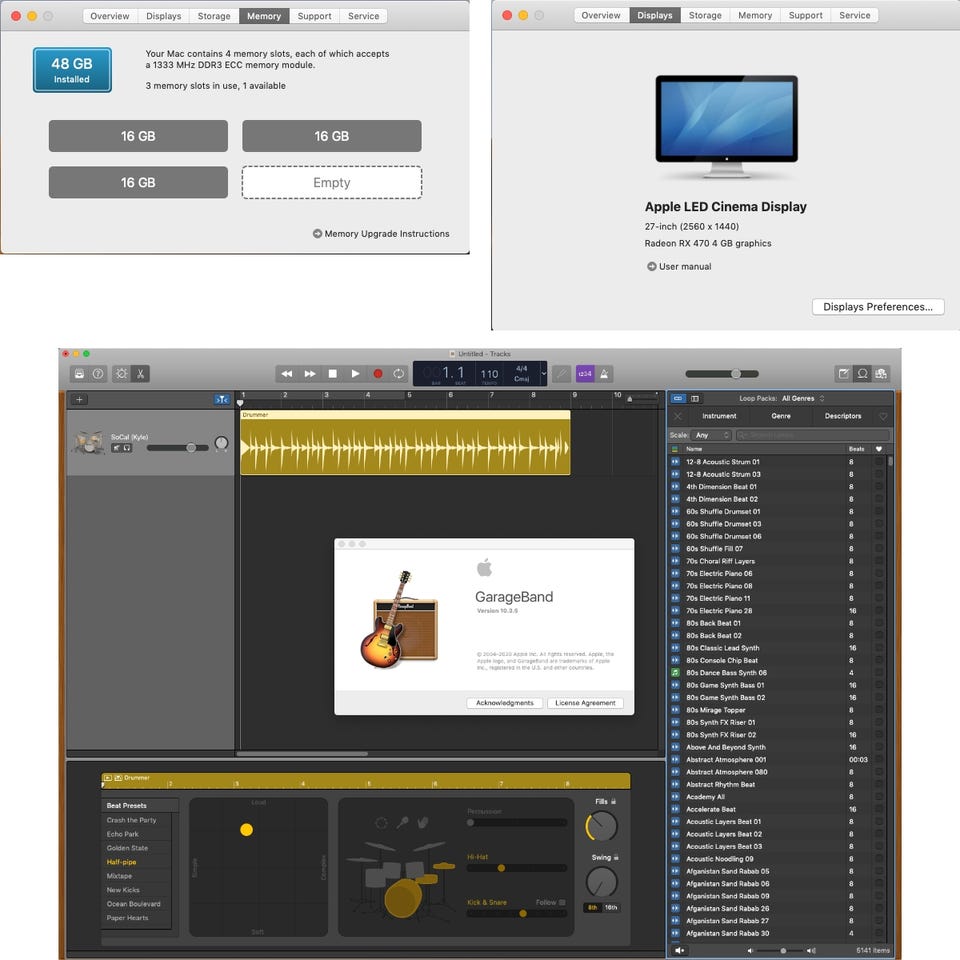Screen dimensions: 960x960
Task: Open the Smart Controls dial icon
Action: 122,373
